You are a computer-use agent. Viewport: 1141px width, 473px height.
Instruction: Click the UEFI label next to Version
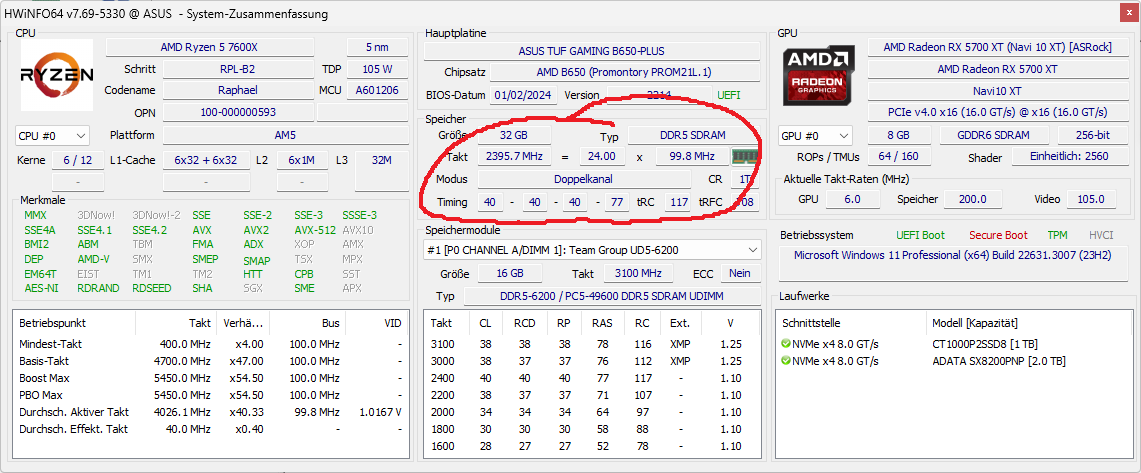[x=729, y=95]
